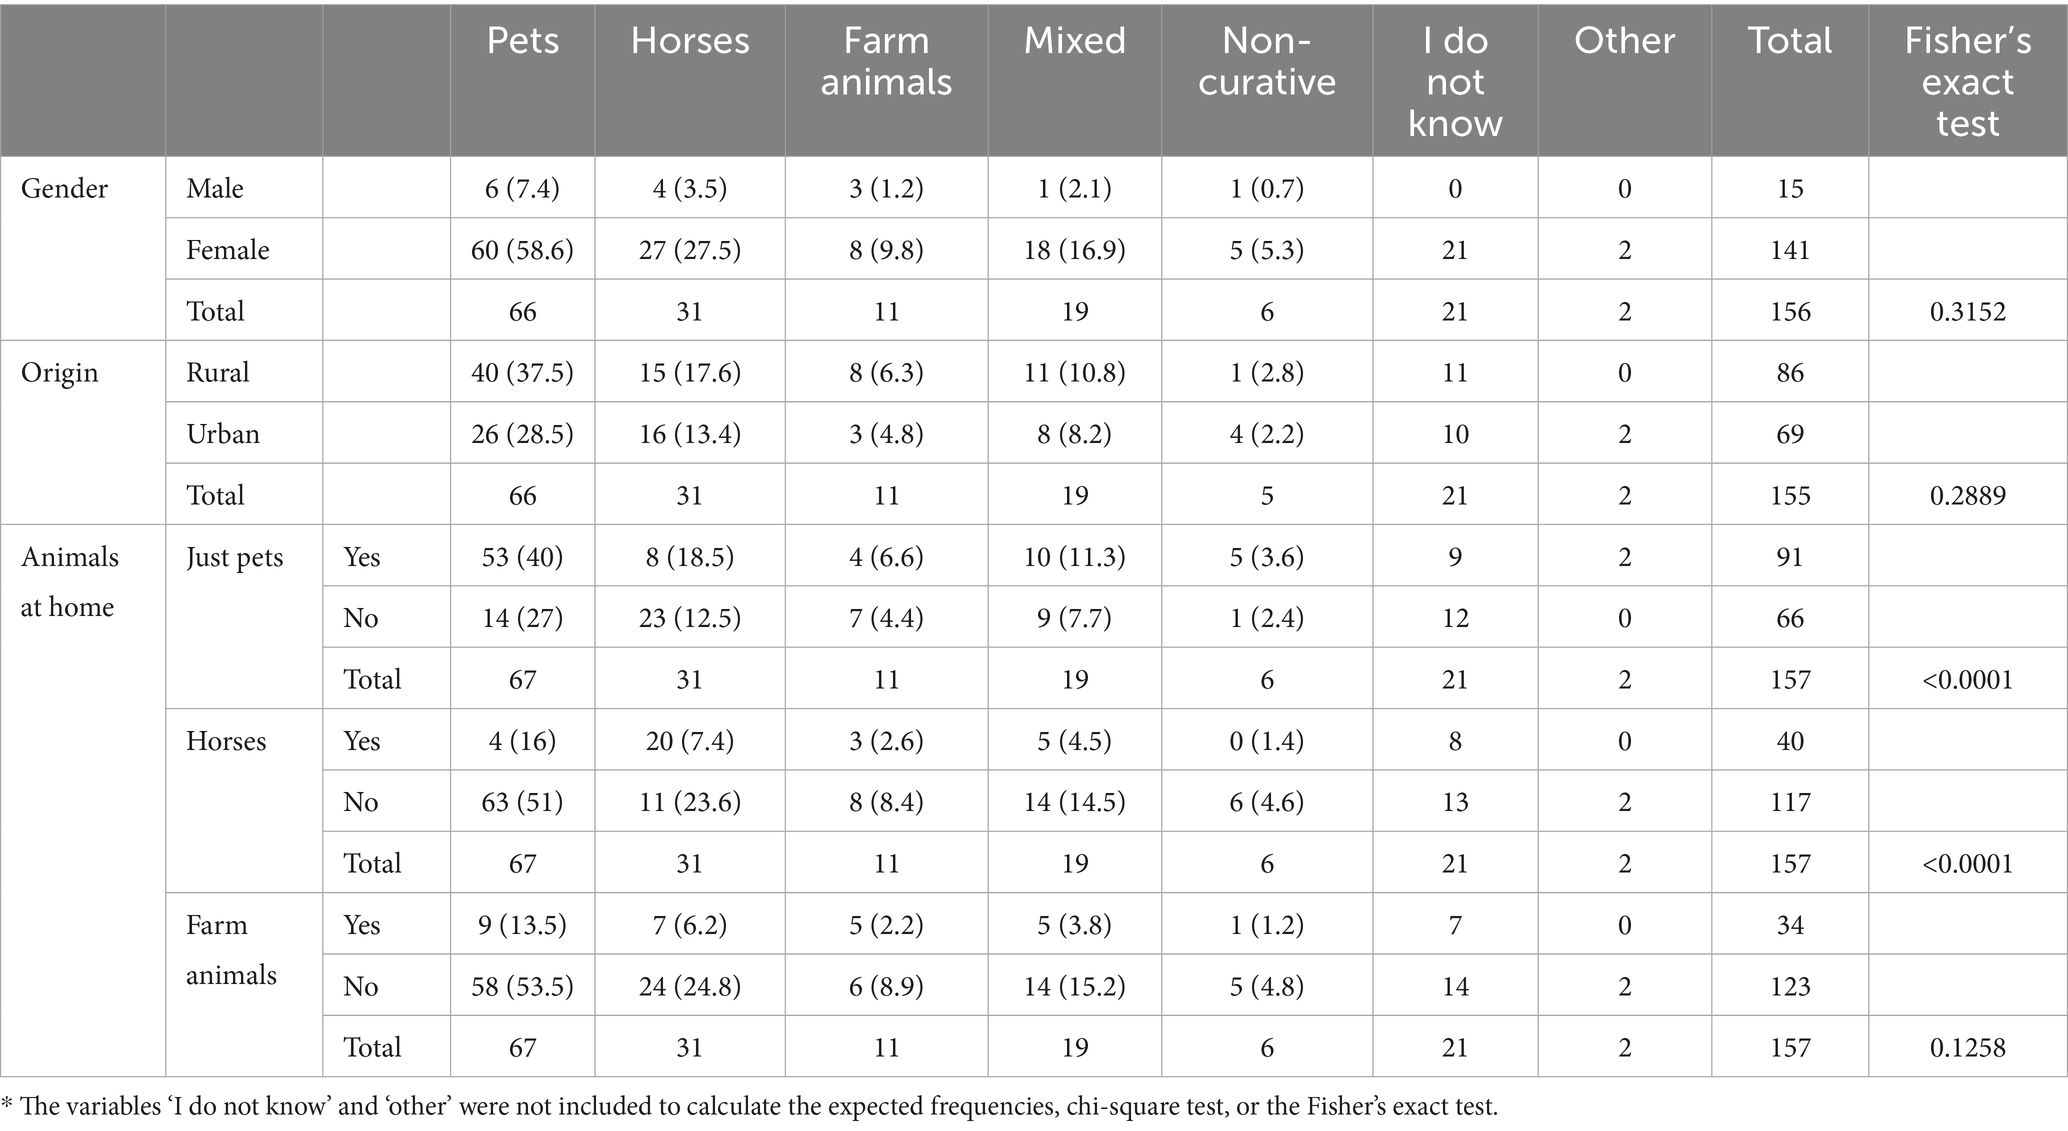The height and width of the screenshot is (1131, 2068).
Task: Click the Mixed column header
Action: 1074,41
